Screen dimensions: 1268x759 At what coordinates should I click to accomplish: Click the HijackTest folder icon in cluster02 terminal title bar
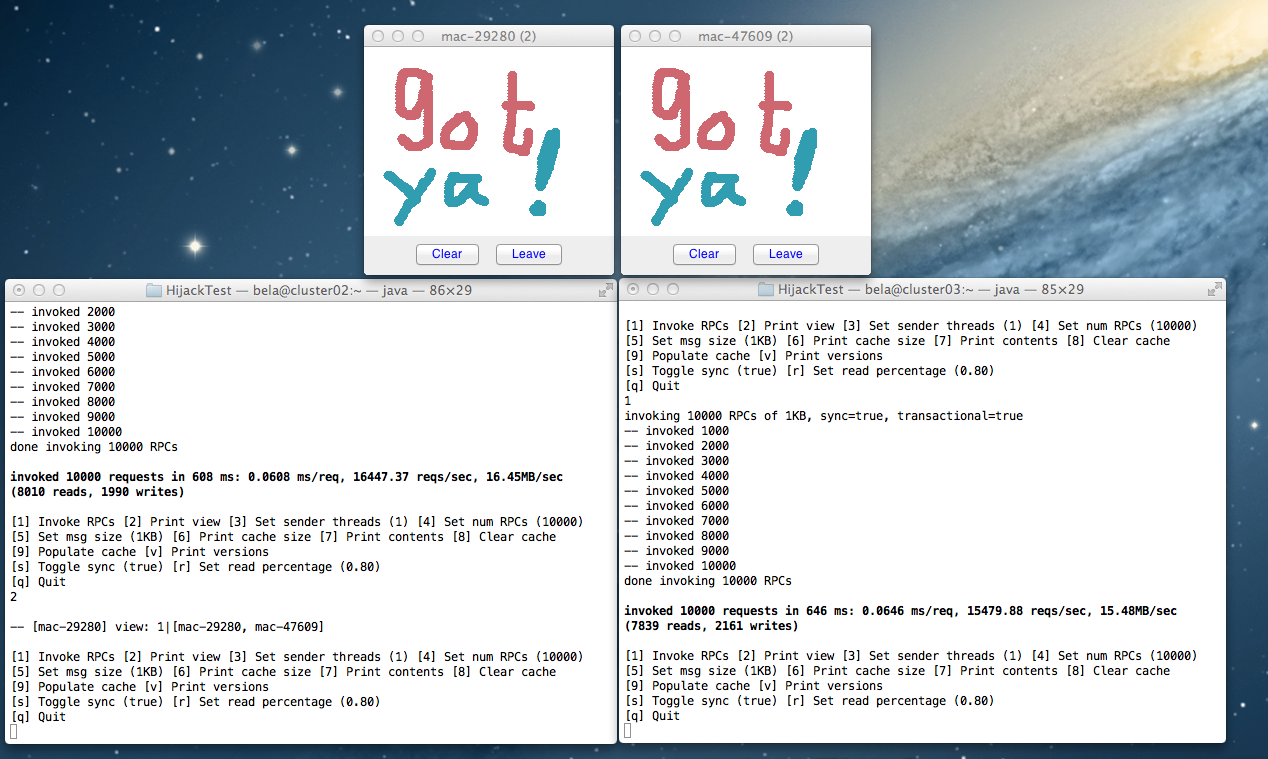[x=155, y=289]
